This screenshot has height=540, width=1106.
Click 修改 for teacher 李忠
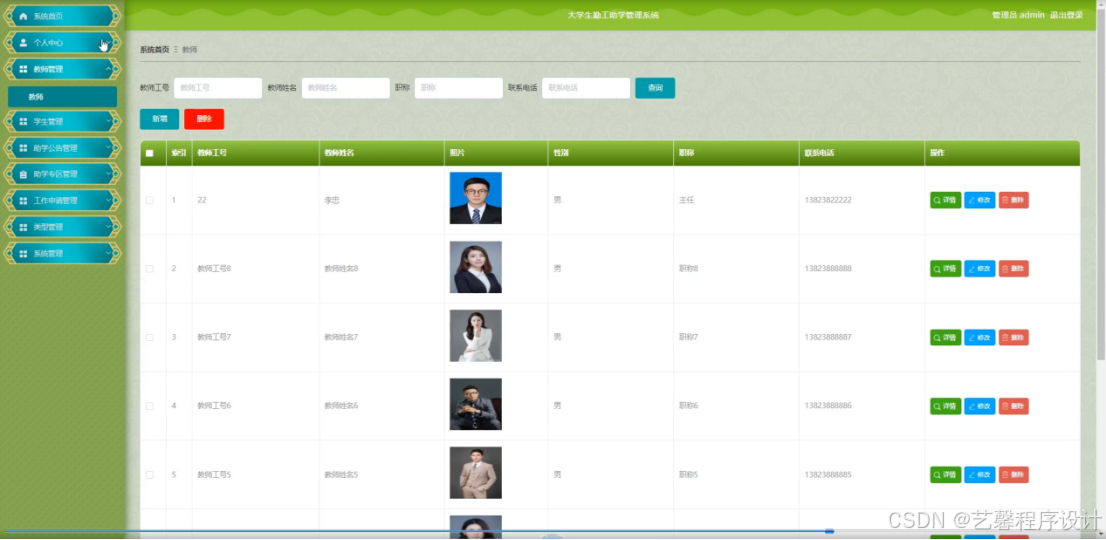click(980, 200)
